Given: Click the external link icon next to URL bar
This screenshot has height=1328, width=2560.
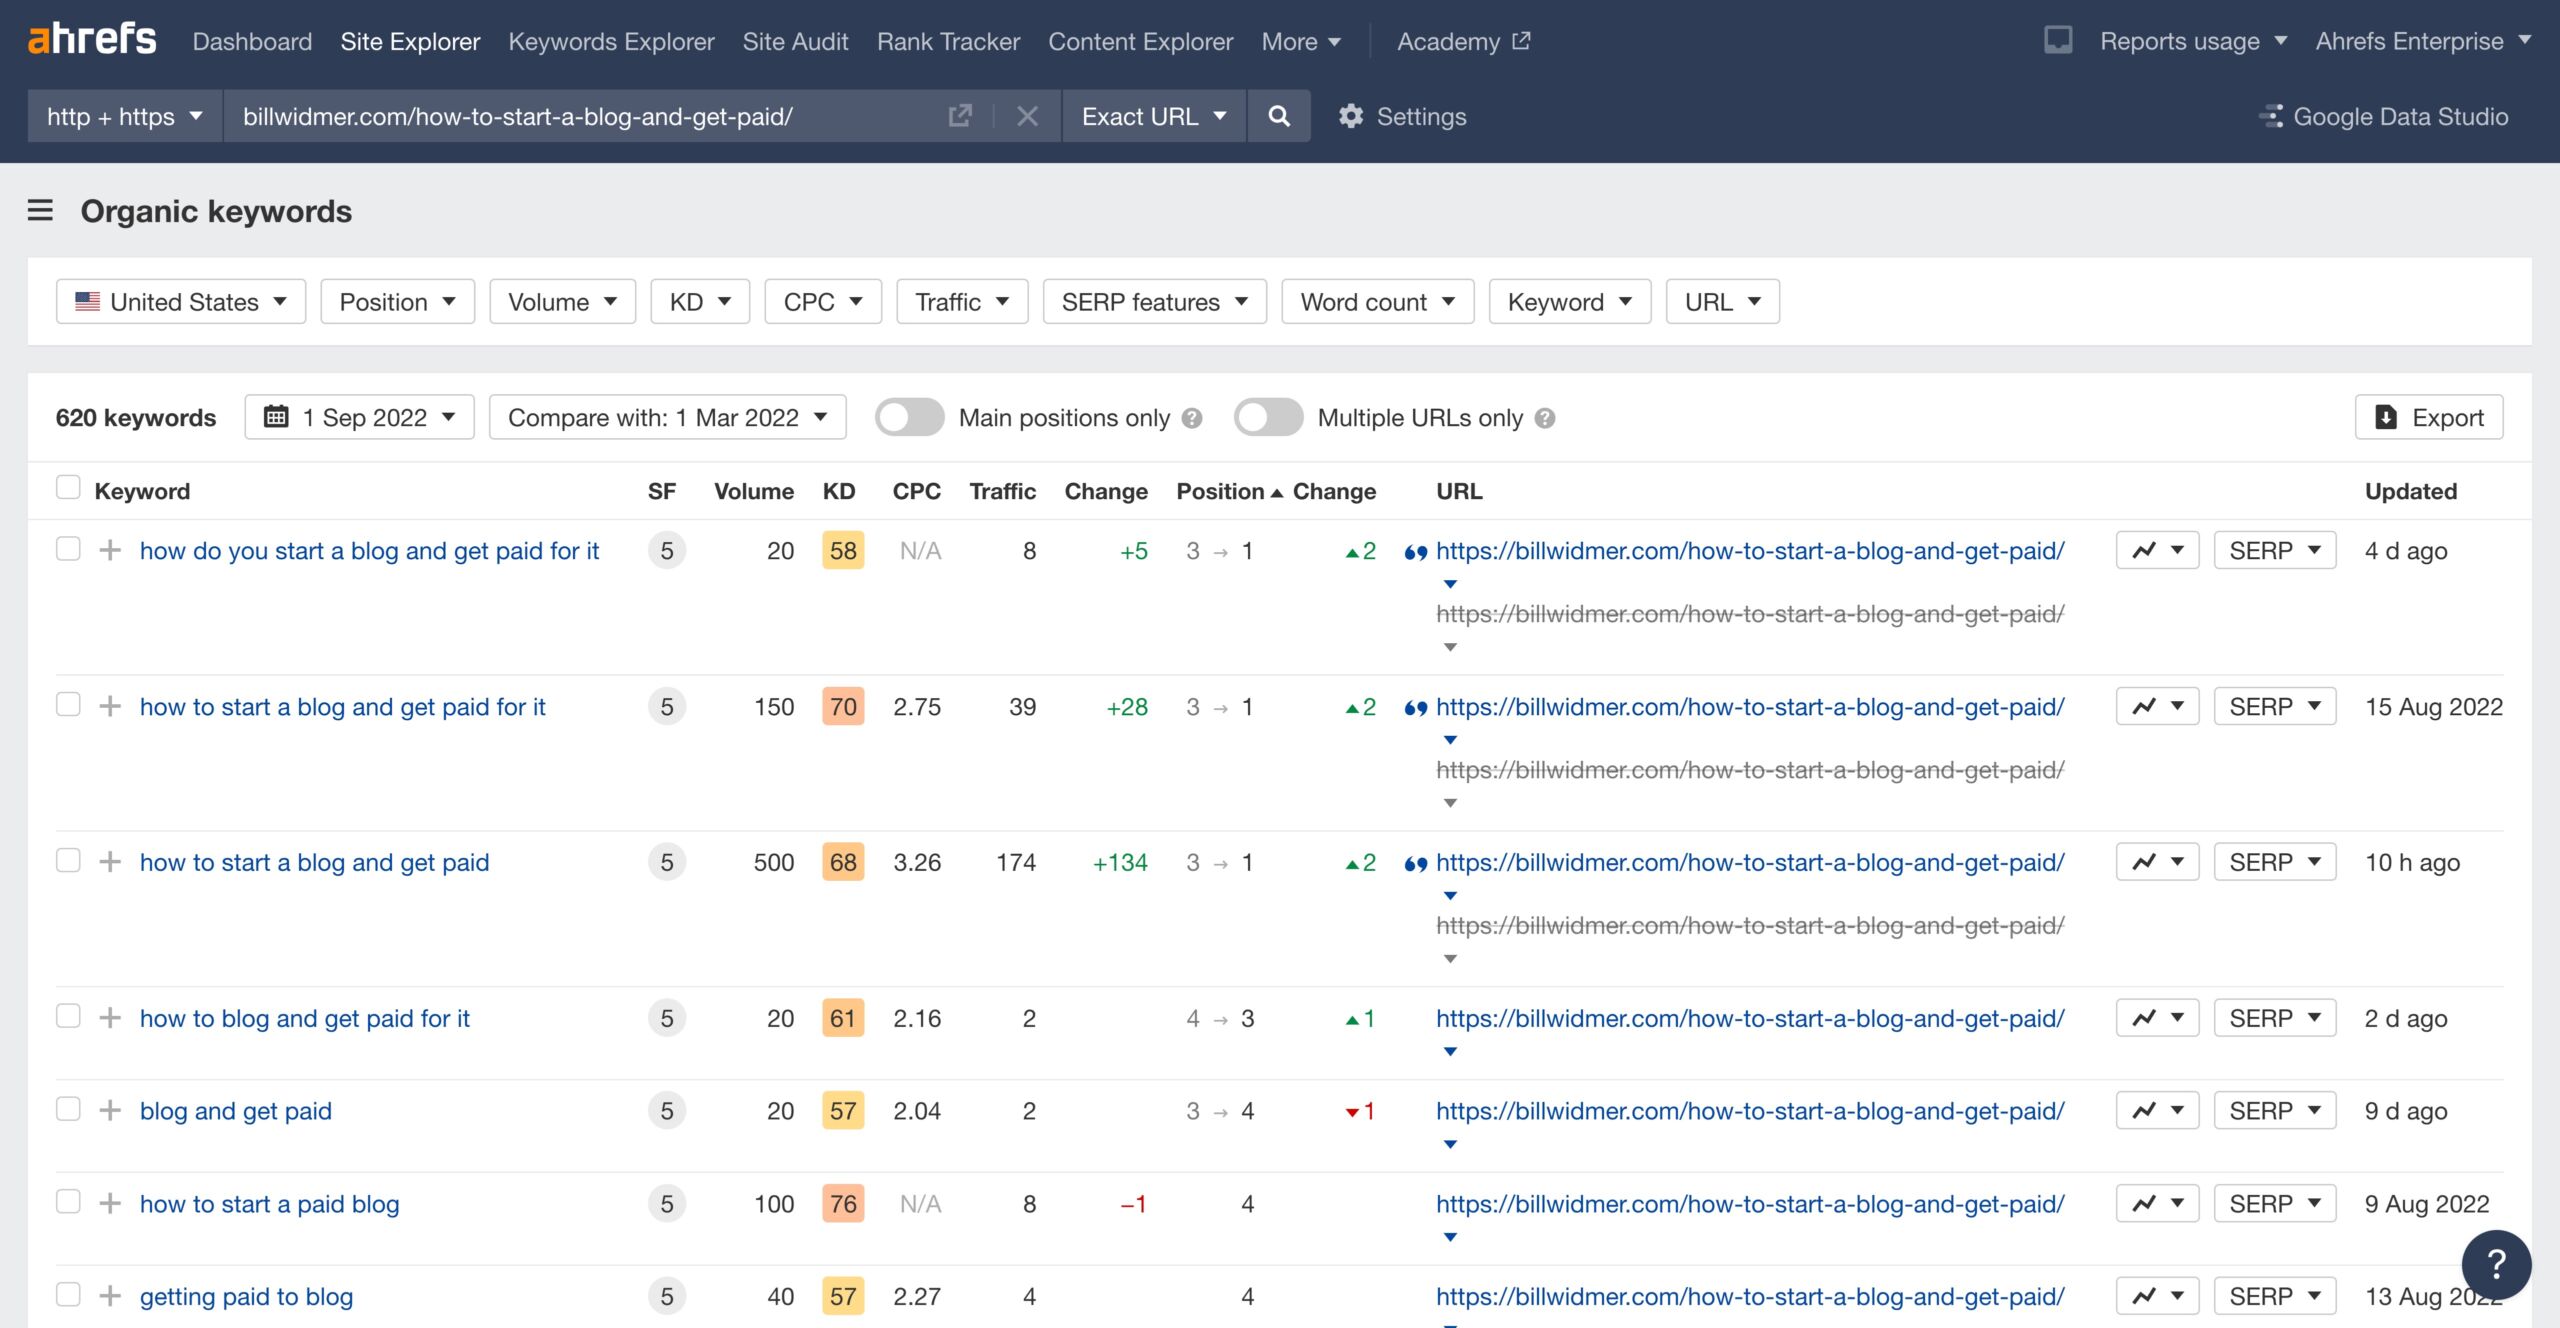Looking at the screenshot, I should coord(960,115).
